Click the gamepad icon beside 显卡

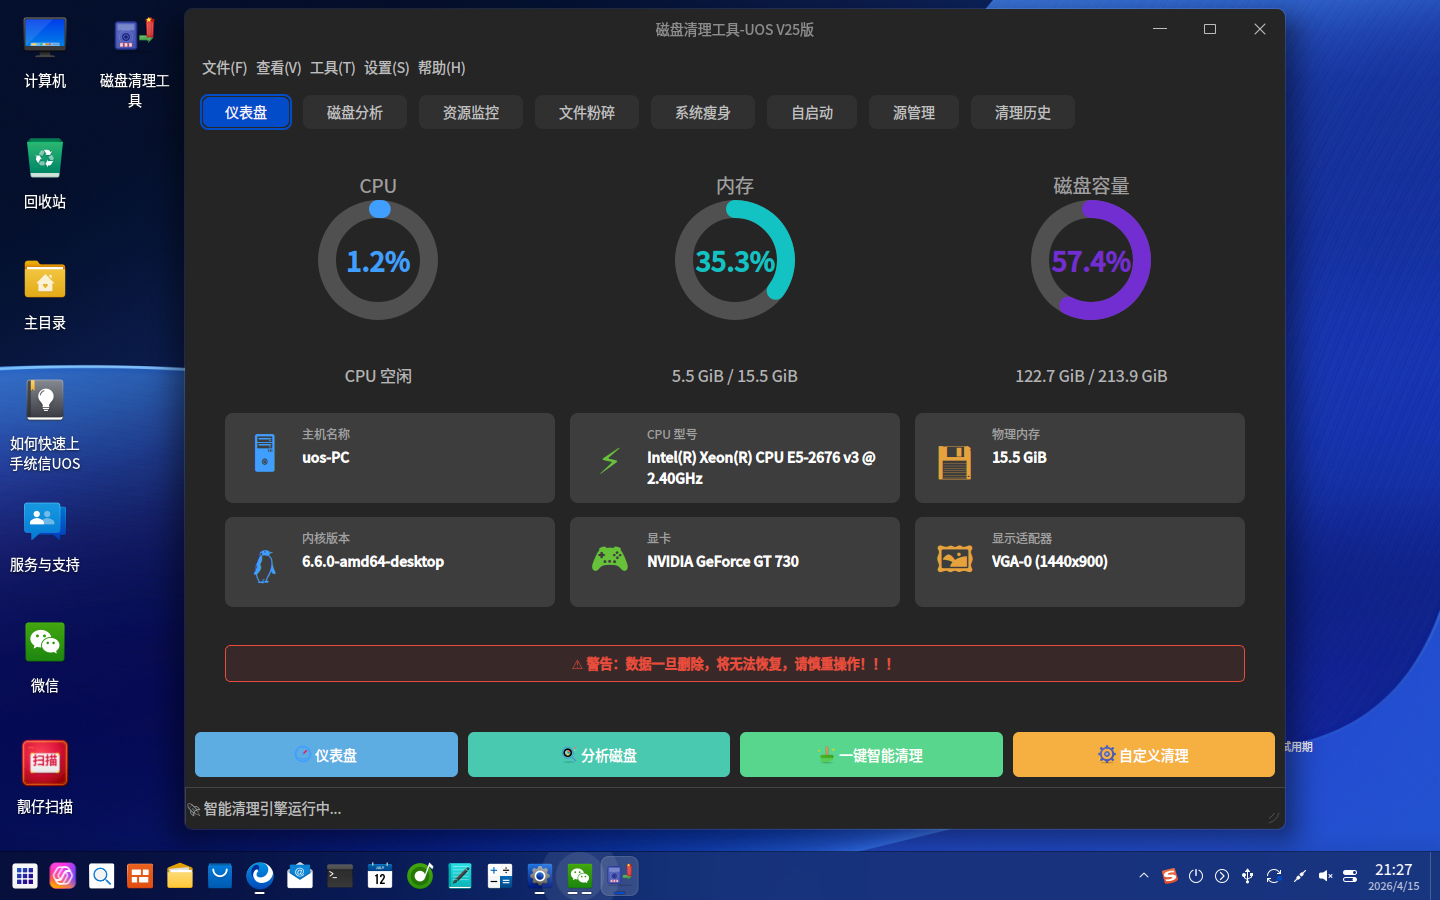(610, 558)
